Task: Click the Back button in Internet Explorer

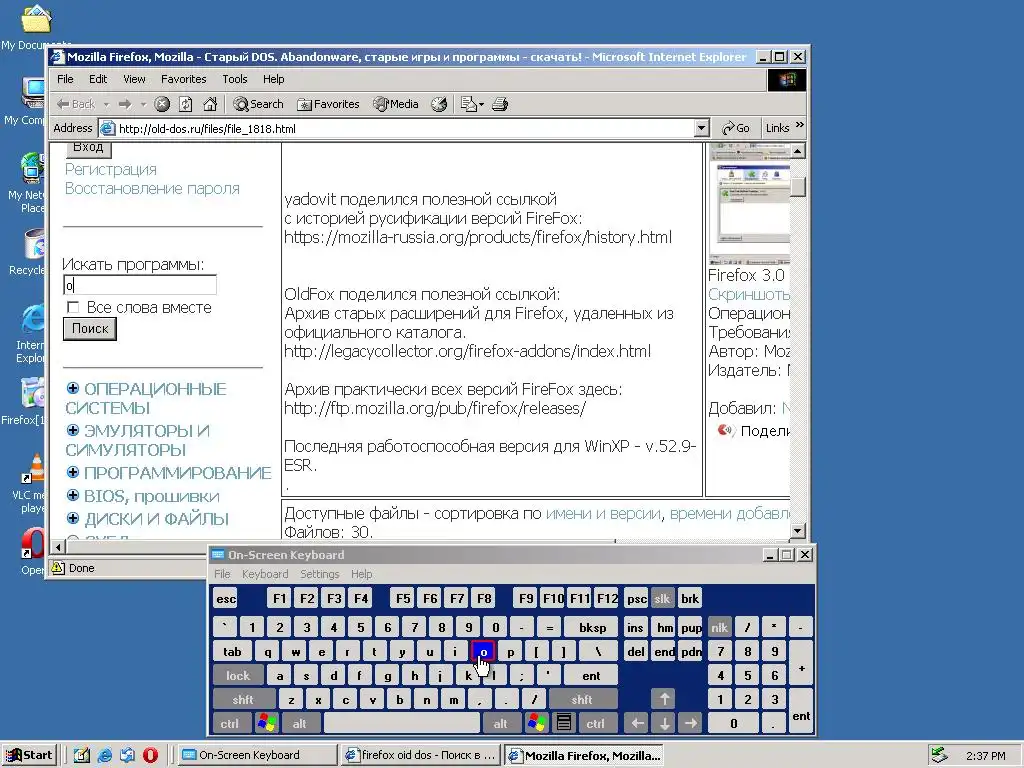Action: coord(76,104)
